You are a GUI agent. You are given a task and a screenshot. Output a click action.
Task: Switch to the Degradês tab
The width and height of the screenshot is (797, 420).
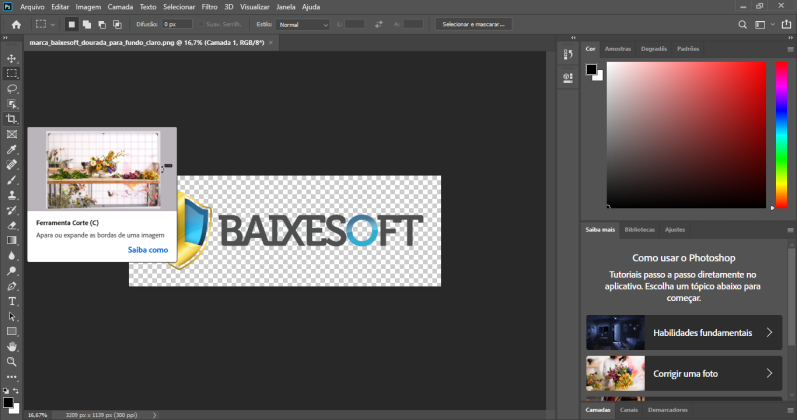tap(654, 49)
